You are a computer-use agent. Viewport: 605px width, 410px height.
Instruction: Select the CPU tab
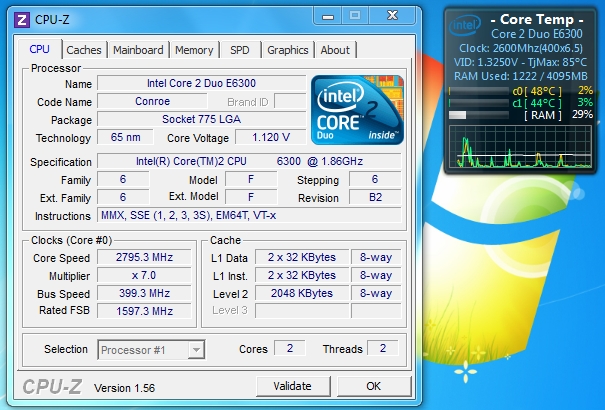[39, 49]
